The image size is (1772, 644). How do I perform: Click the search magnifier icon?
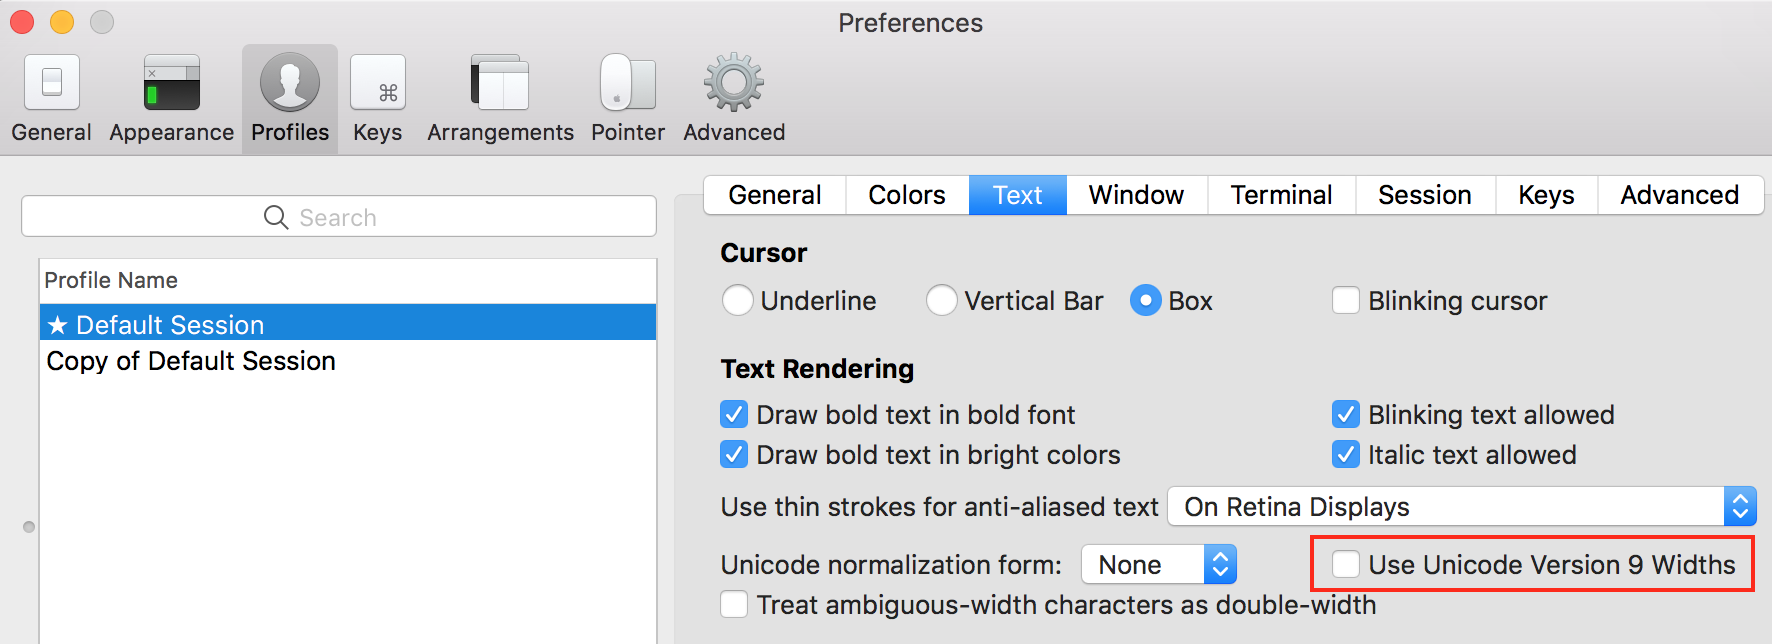coord(276,217)
